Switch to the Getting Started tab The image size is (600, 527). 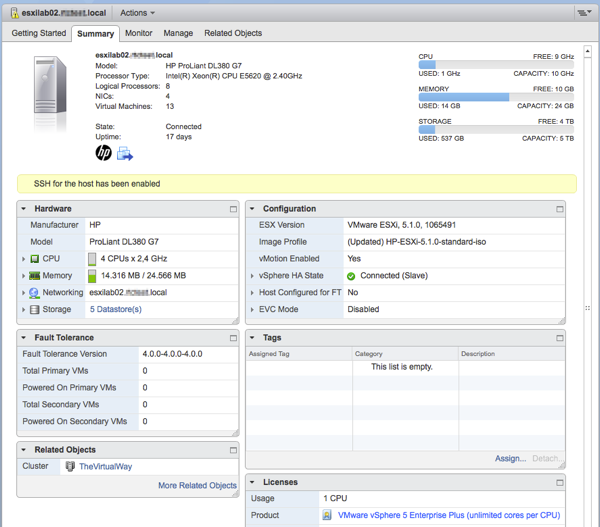(39, 33)
